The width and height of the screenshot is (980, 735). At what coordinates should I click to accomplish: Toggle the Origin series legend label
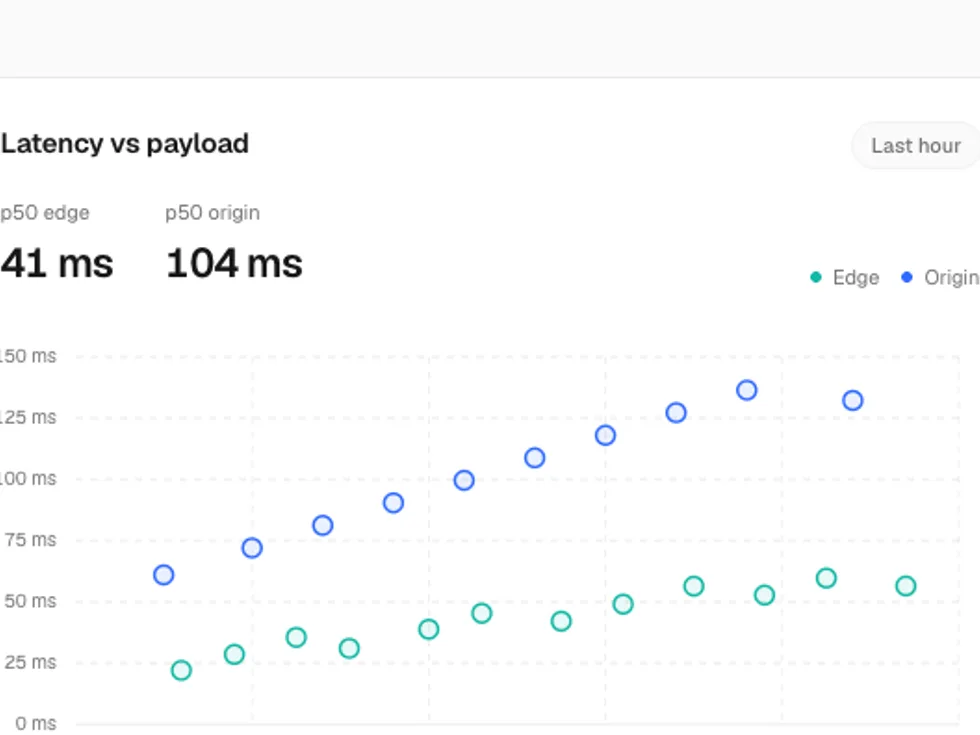952,278
